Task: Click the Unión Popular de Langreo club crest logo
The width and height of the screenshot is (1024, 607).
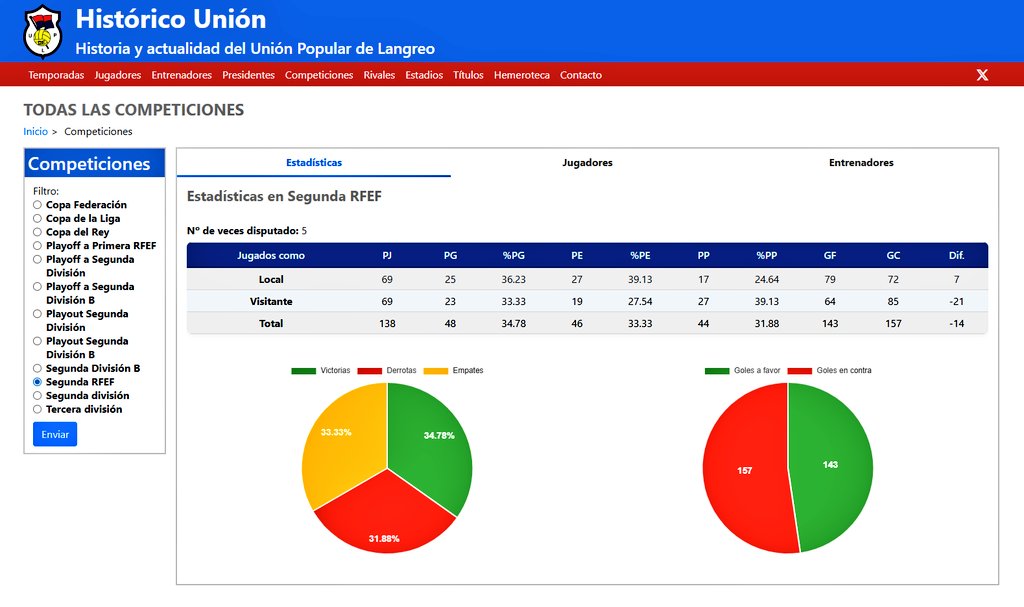Action: (42, 31)
